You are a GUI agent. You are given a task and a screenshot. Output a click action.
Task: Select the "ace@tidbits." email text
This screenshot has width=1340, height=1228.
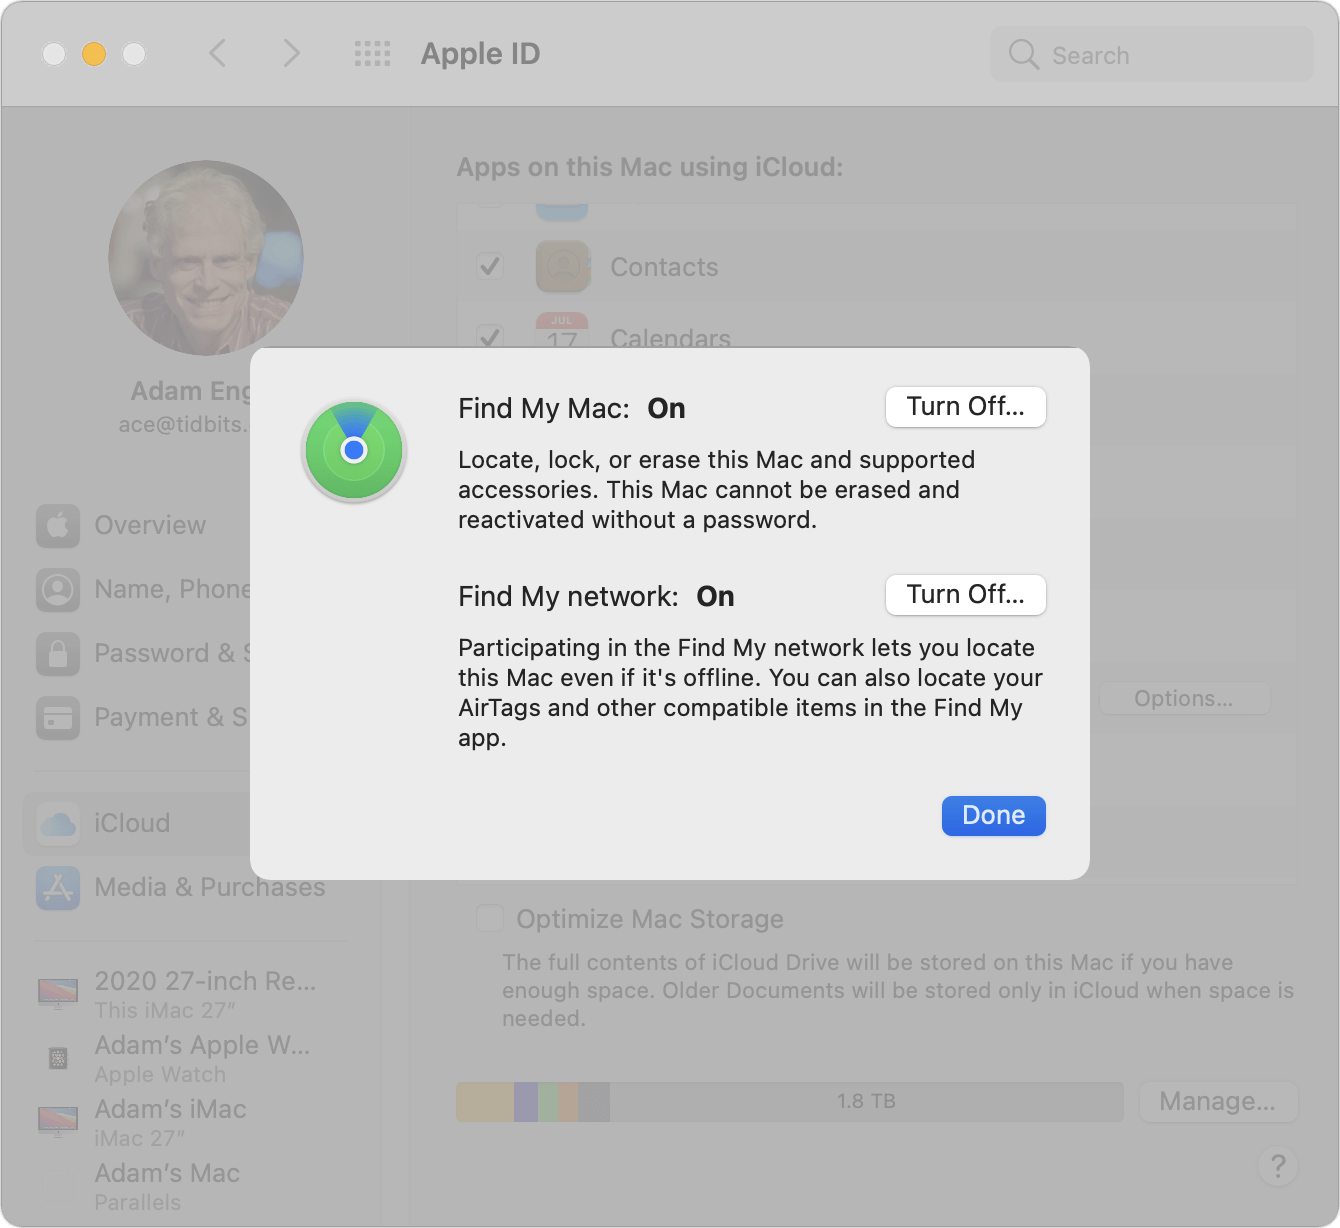[183, 425]
